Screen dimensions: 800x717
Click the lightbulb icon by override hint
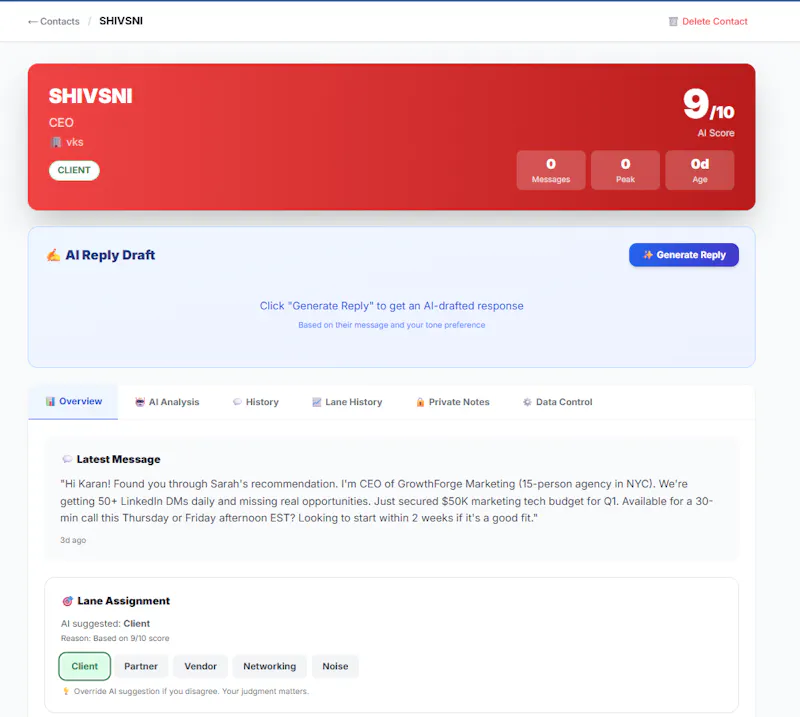point(66,691)
